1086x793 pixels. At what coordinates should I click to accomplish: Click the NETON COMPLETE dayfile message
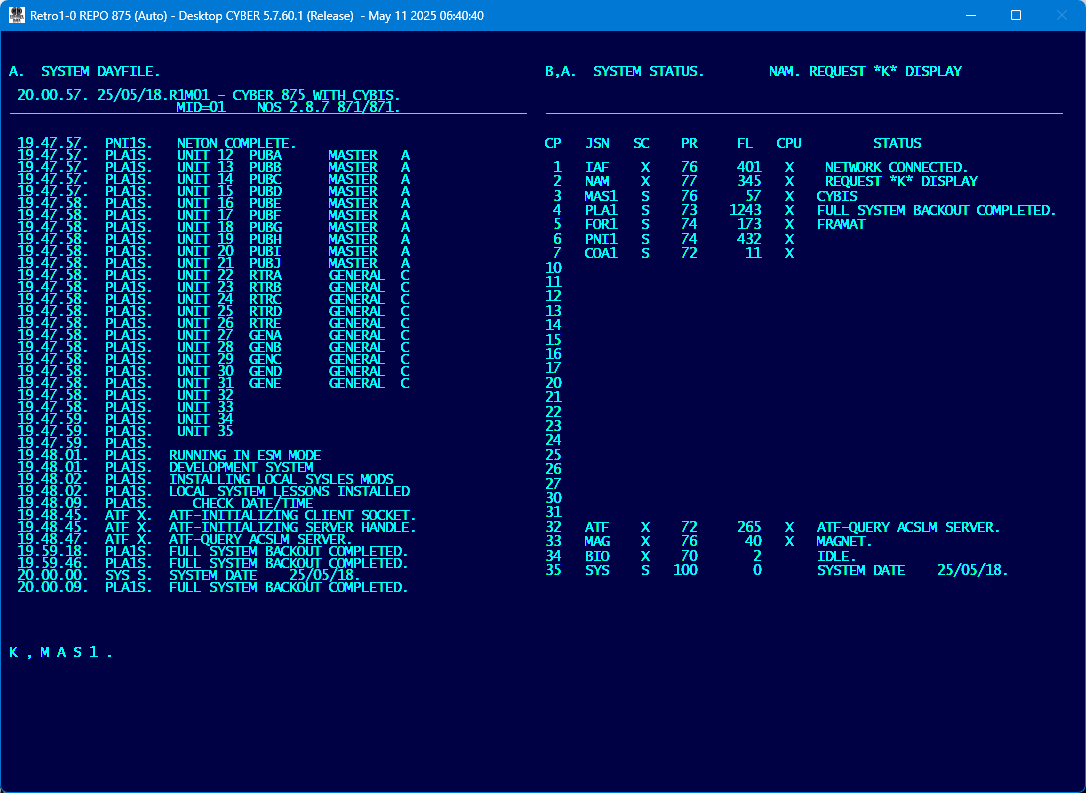(236, 144)
